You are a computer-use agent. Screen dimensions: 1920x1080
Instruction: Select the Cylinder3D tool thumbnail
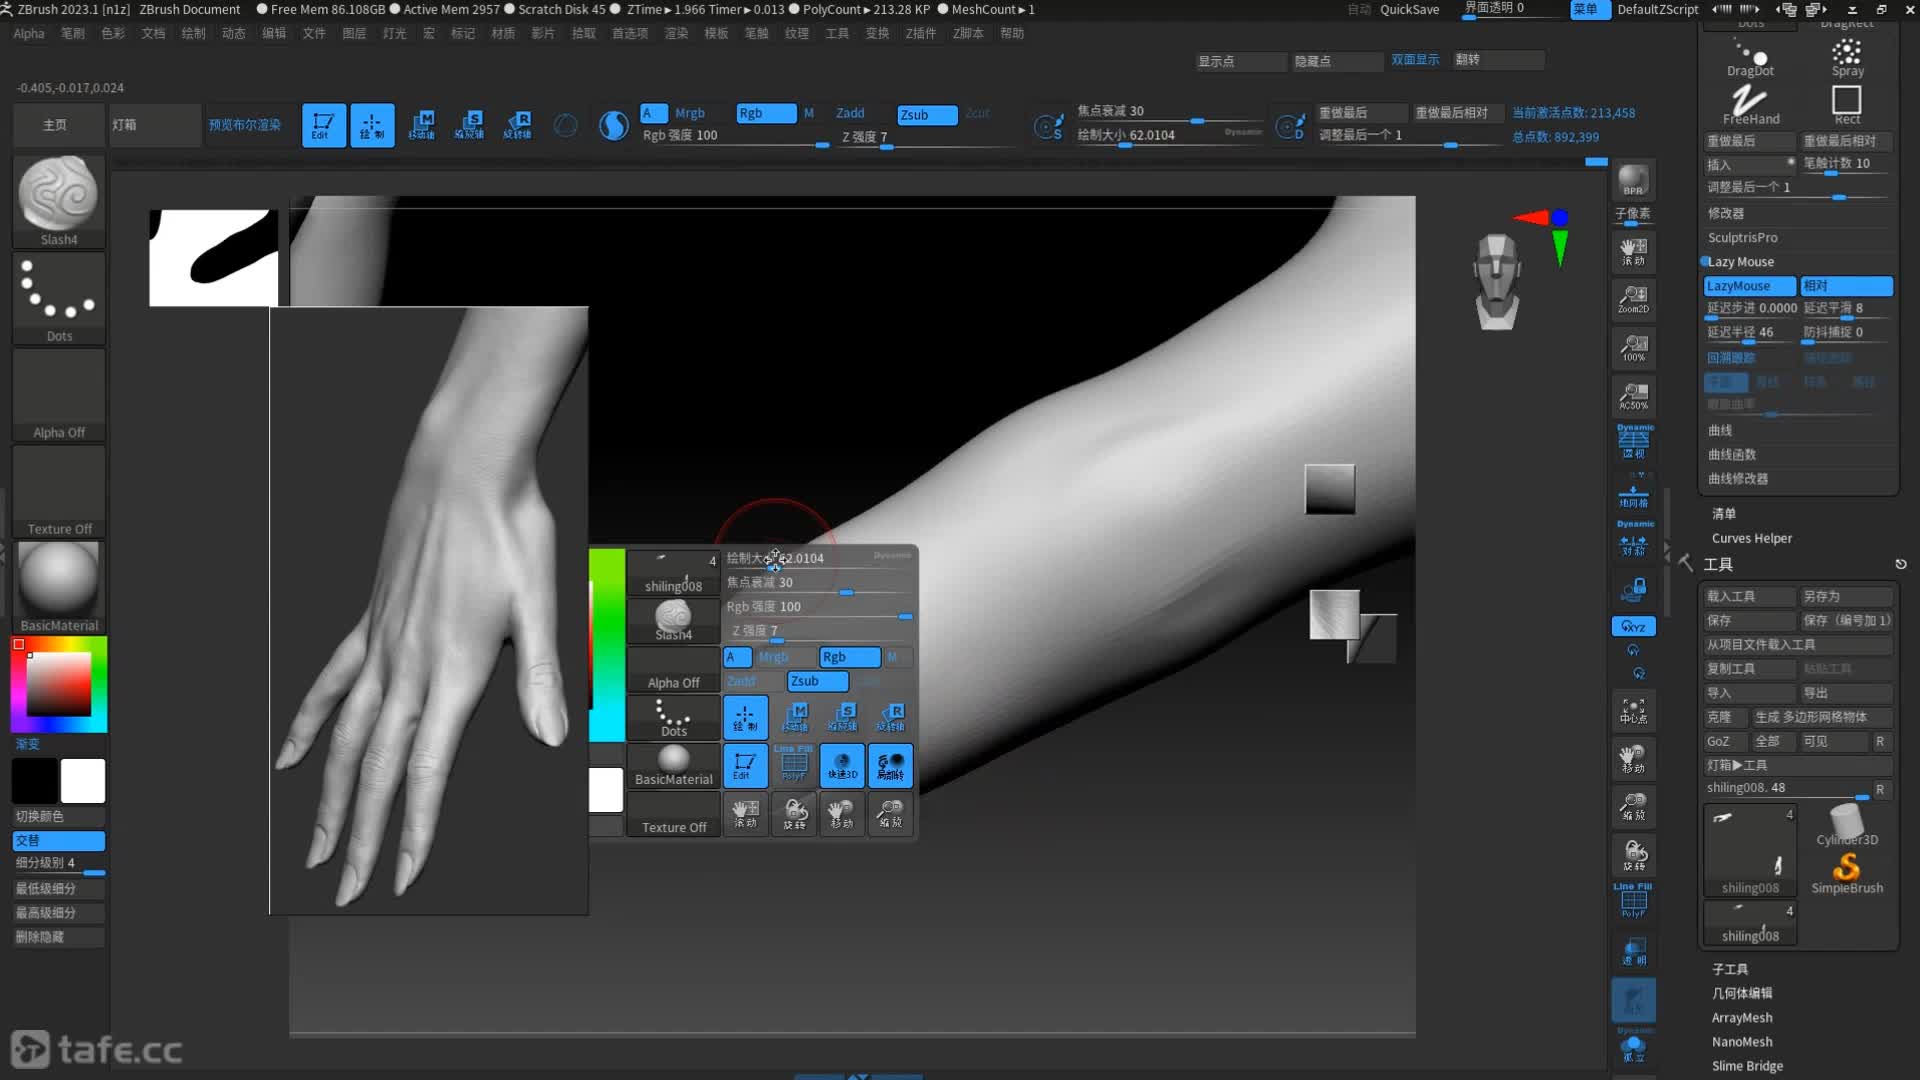(1846, 826)
